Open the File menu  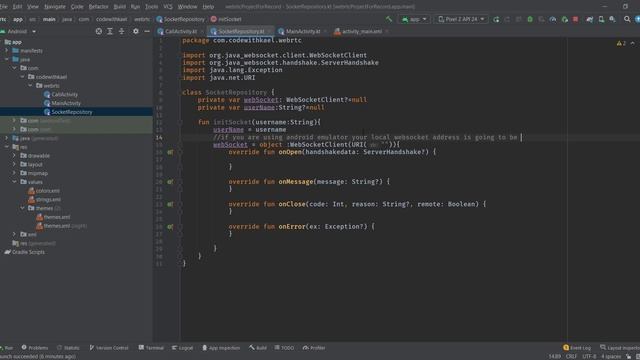point(3,7)
